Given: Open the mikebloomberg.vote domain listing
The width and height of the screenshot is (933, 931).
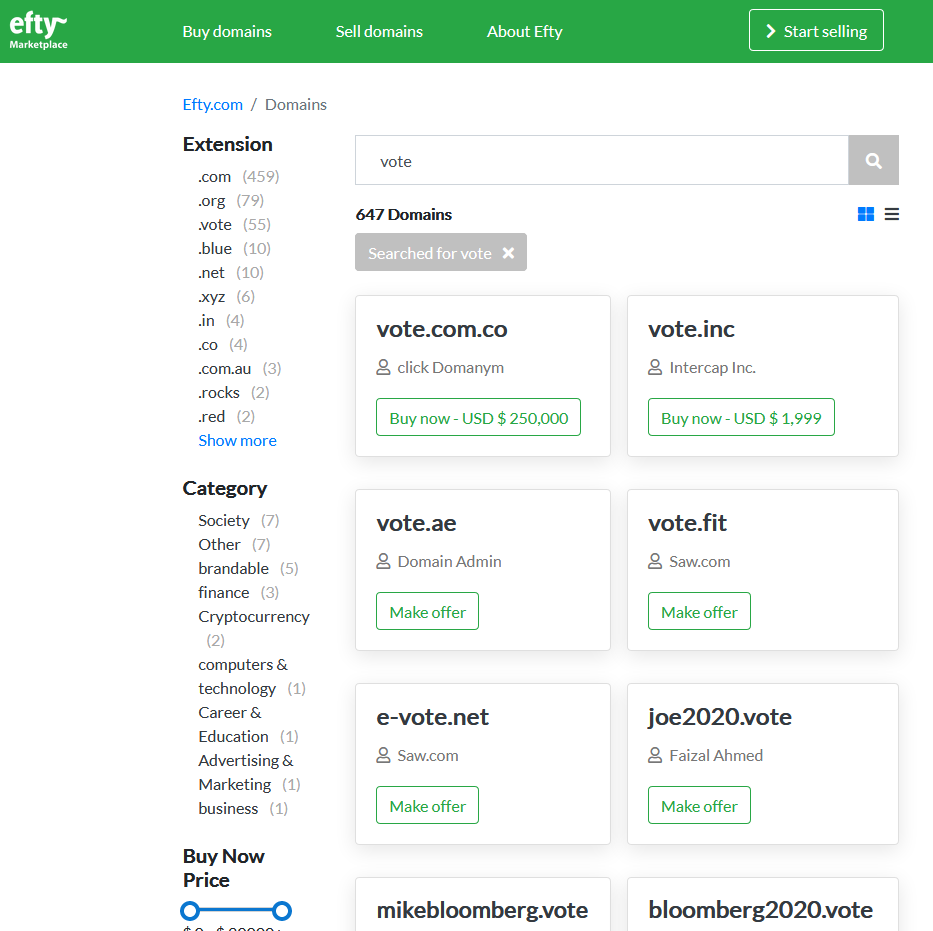Looking at the screenshot, I should (482, 910).
